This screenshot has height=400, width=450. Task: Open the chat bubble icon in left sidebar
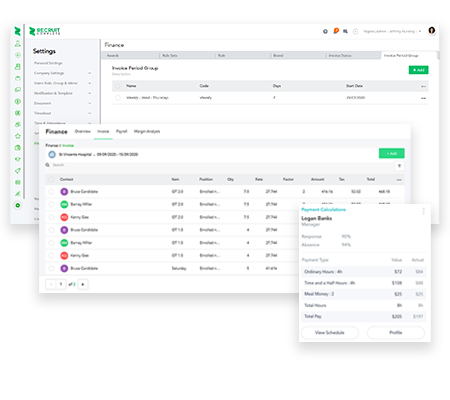[x=18, y=90]
